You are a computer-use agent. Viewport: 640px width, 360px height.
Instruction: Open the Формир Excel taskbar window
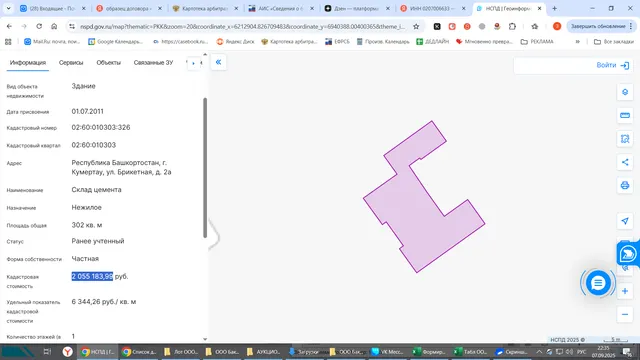[x=429, y=351]
